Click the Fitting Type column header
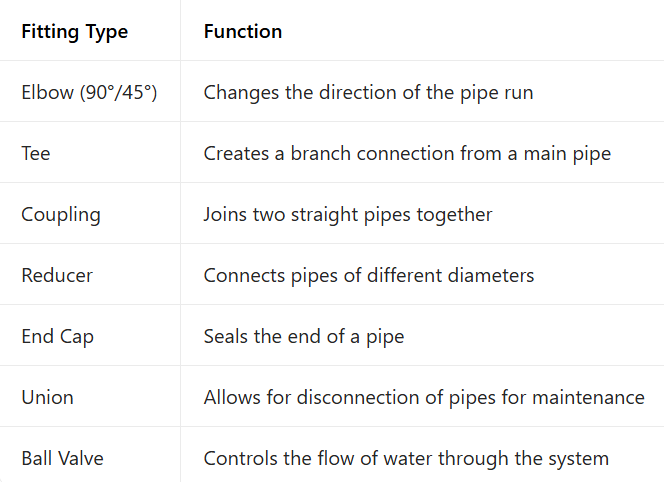Viewport: 664px width, 482px height. (75, 32)
